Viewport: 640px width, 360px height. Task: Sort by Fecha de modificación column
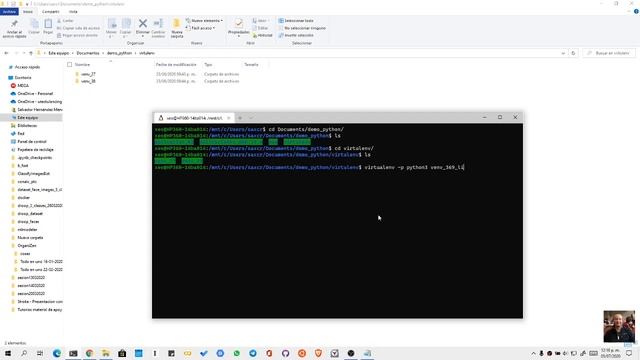coord(176,64)
